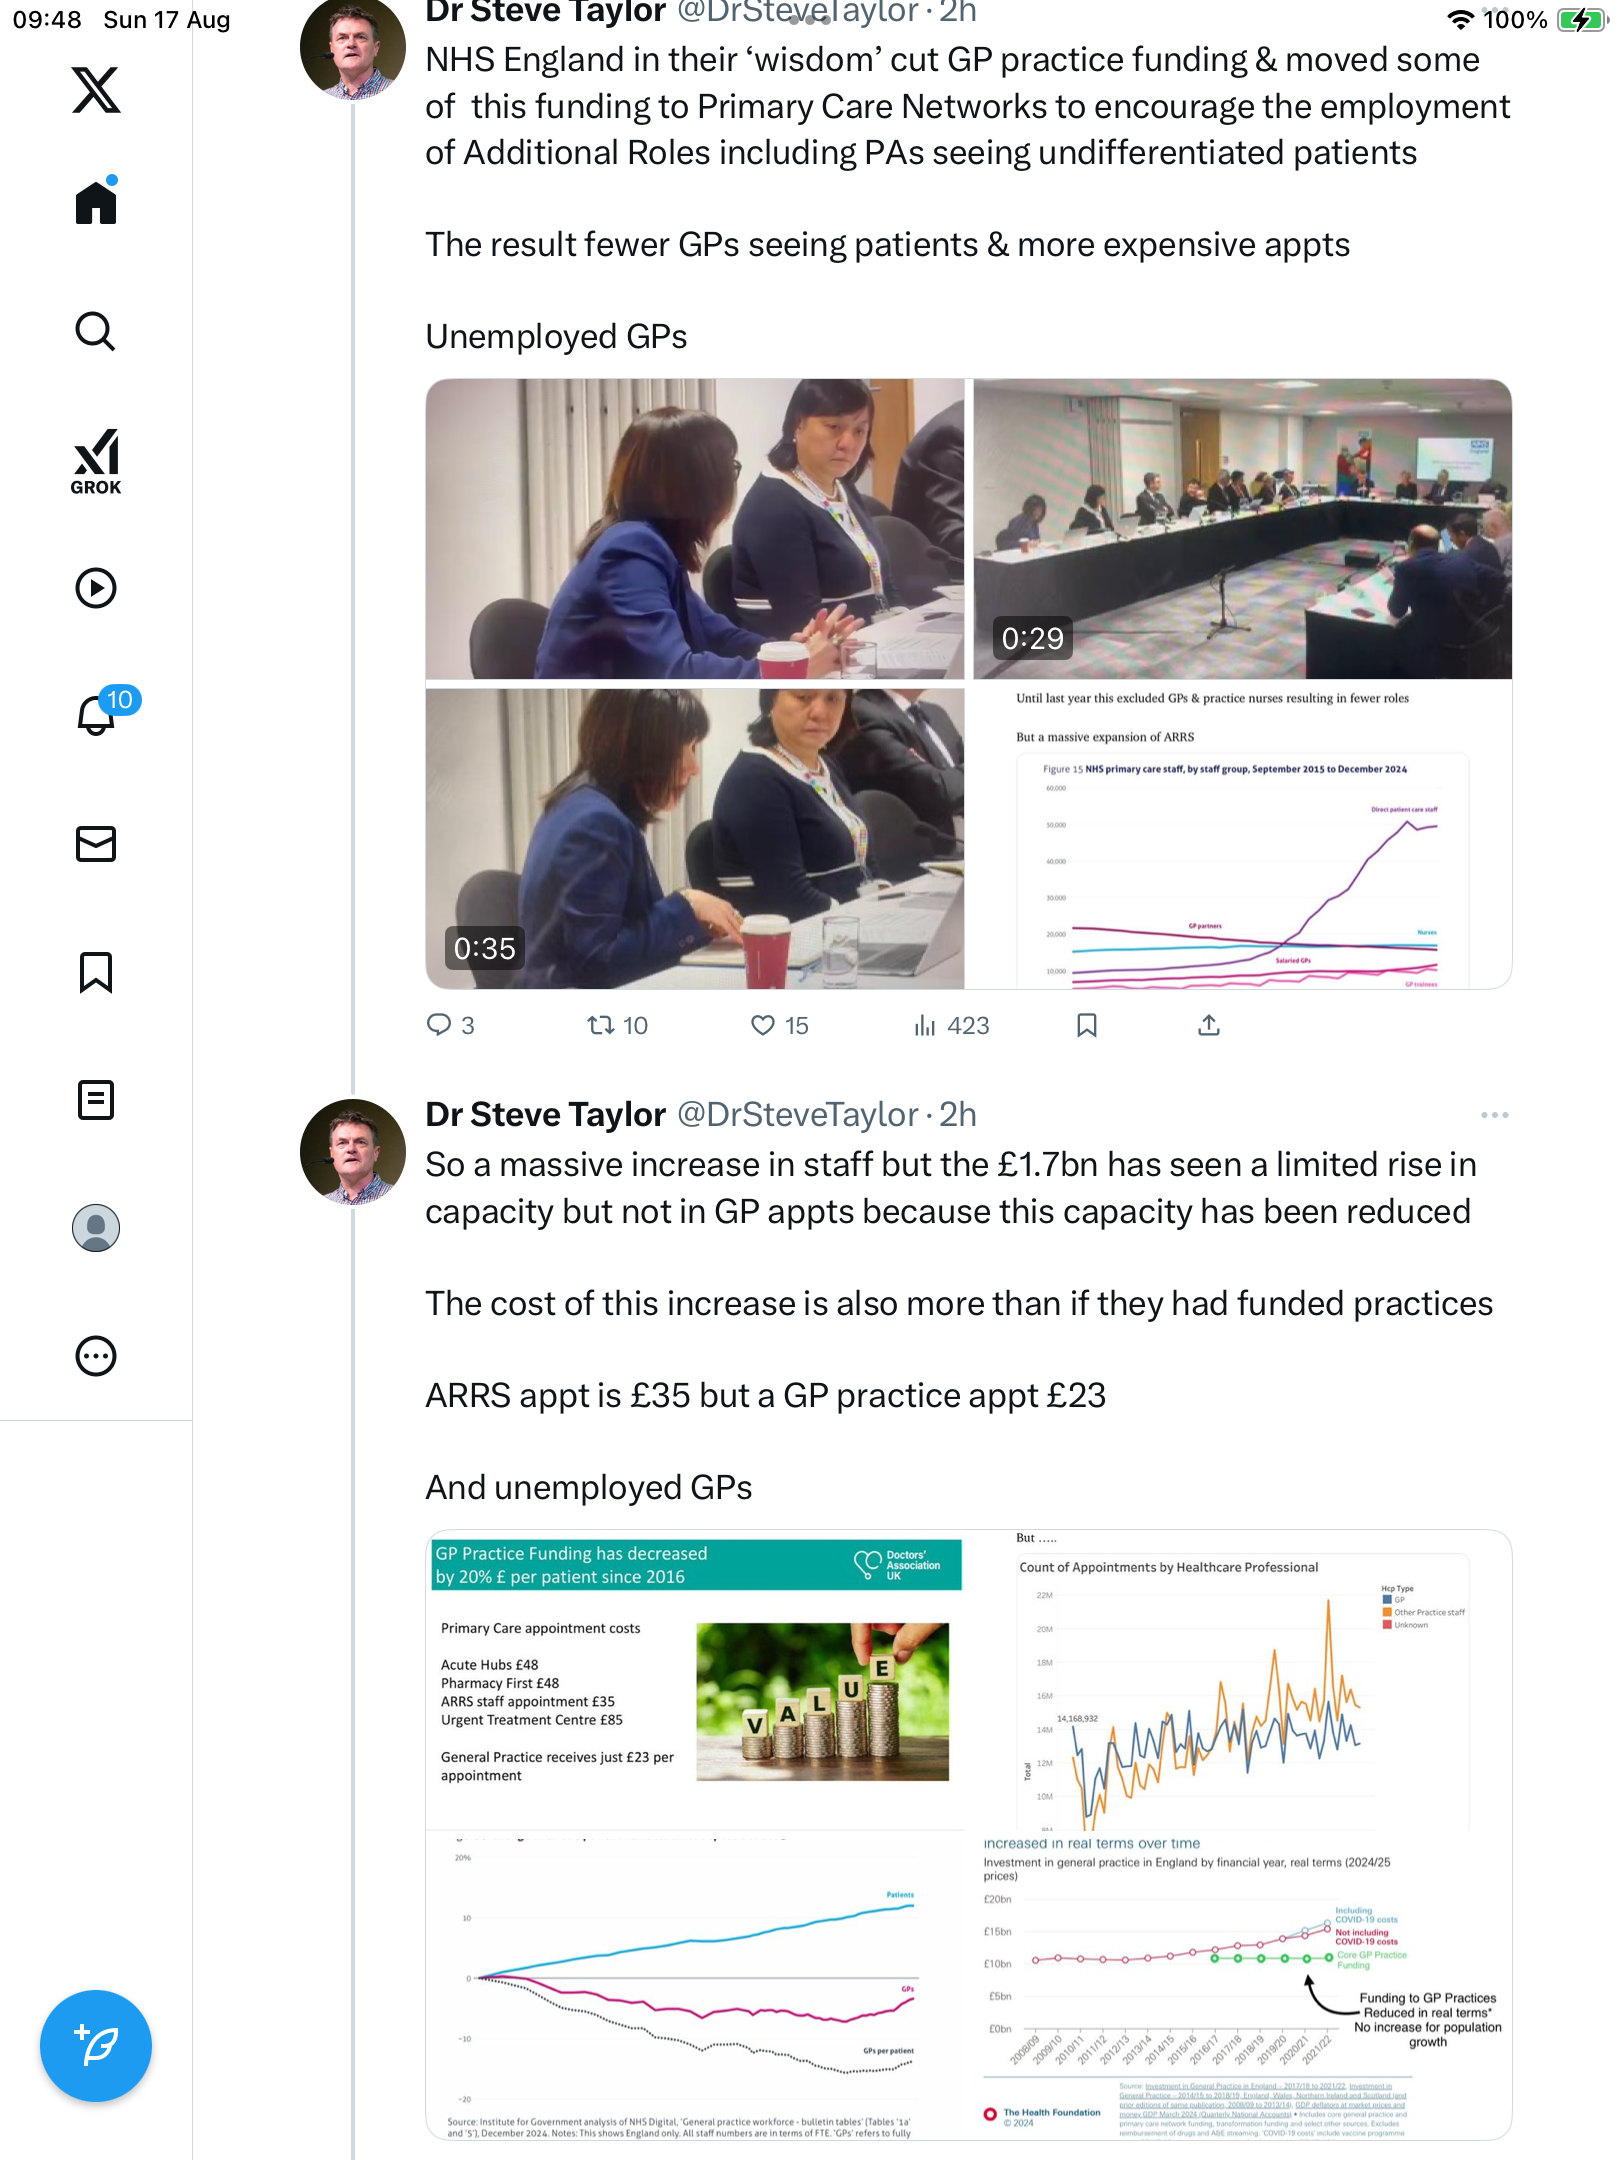Share the first tweet

pos(1209,1025)
